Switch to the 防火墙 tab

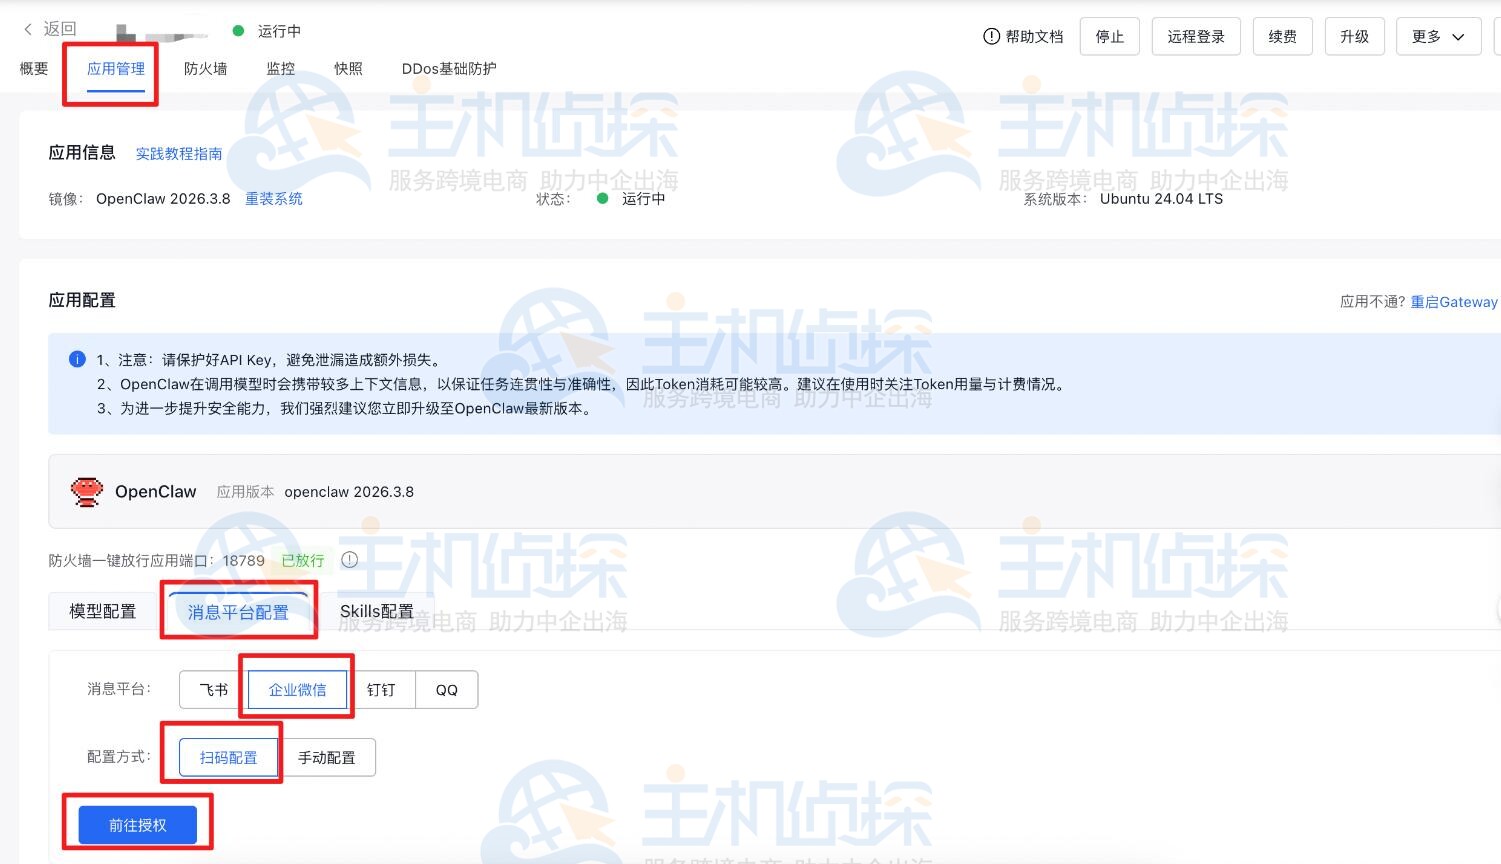205,68
